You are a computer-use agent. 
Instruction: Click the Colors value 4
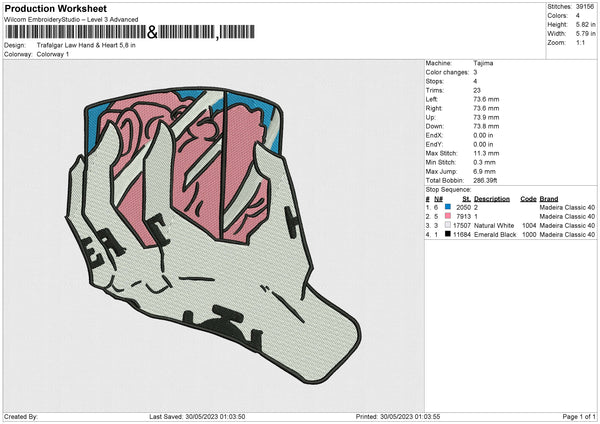(x=577, y=16)
